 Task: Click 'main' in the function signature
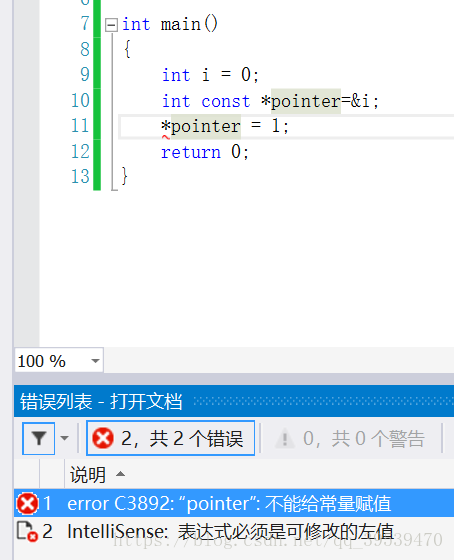click(x=181, y=25)
